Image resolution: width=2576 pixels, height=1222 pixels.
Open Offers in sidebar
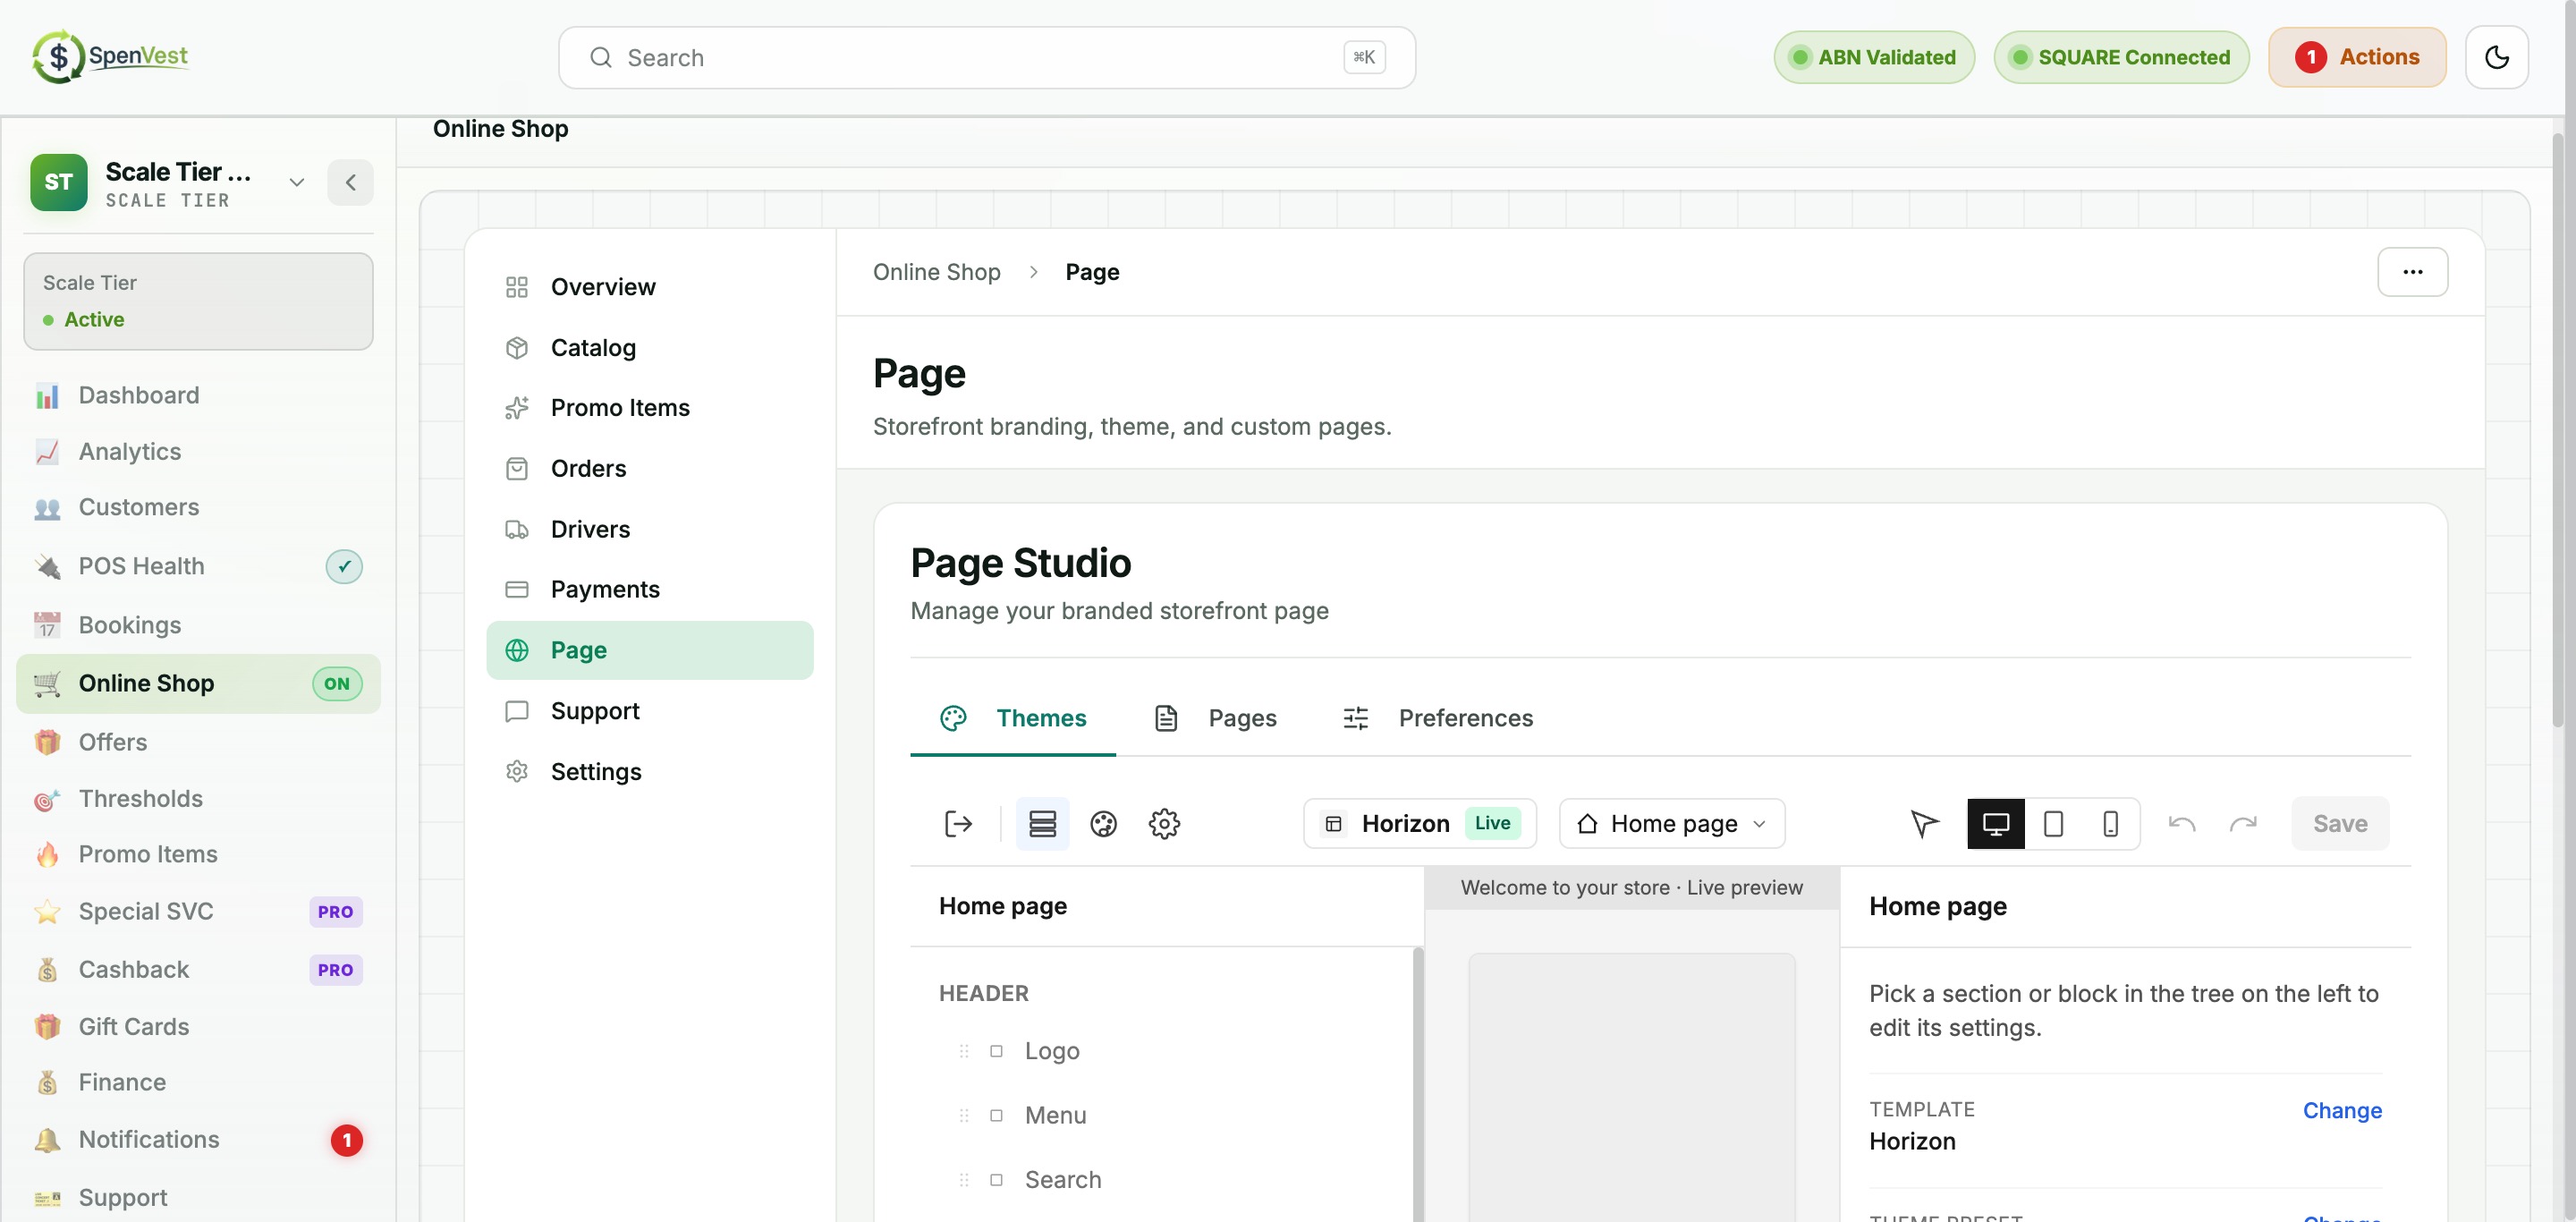pyautogui.click(x=198, y=742)
